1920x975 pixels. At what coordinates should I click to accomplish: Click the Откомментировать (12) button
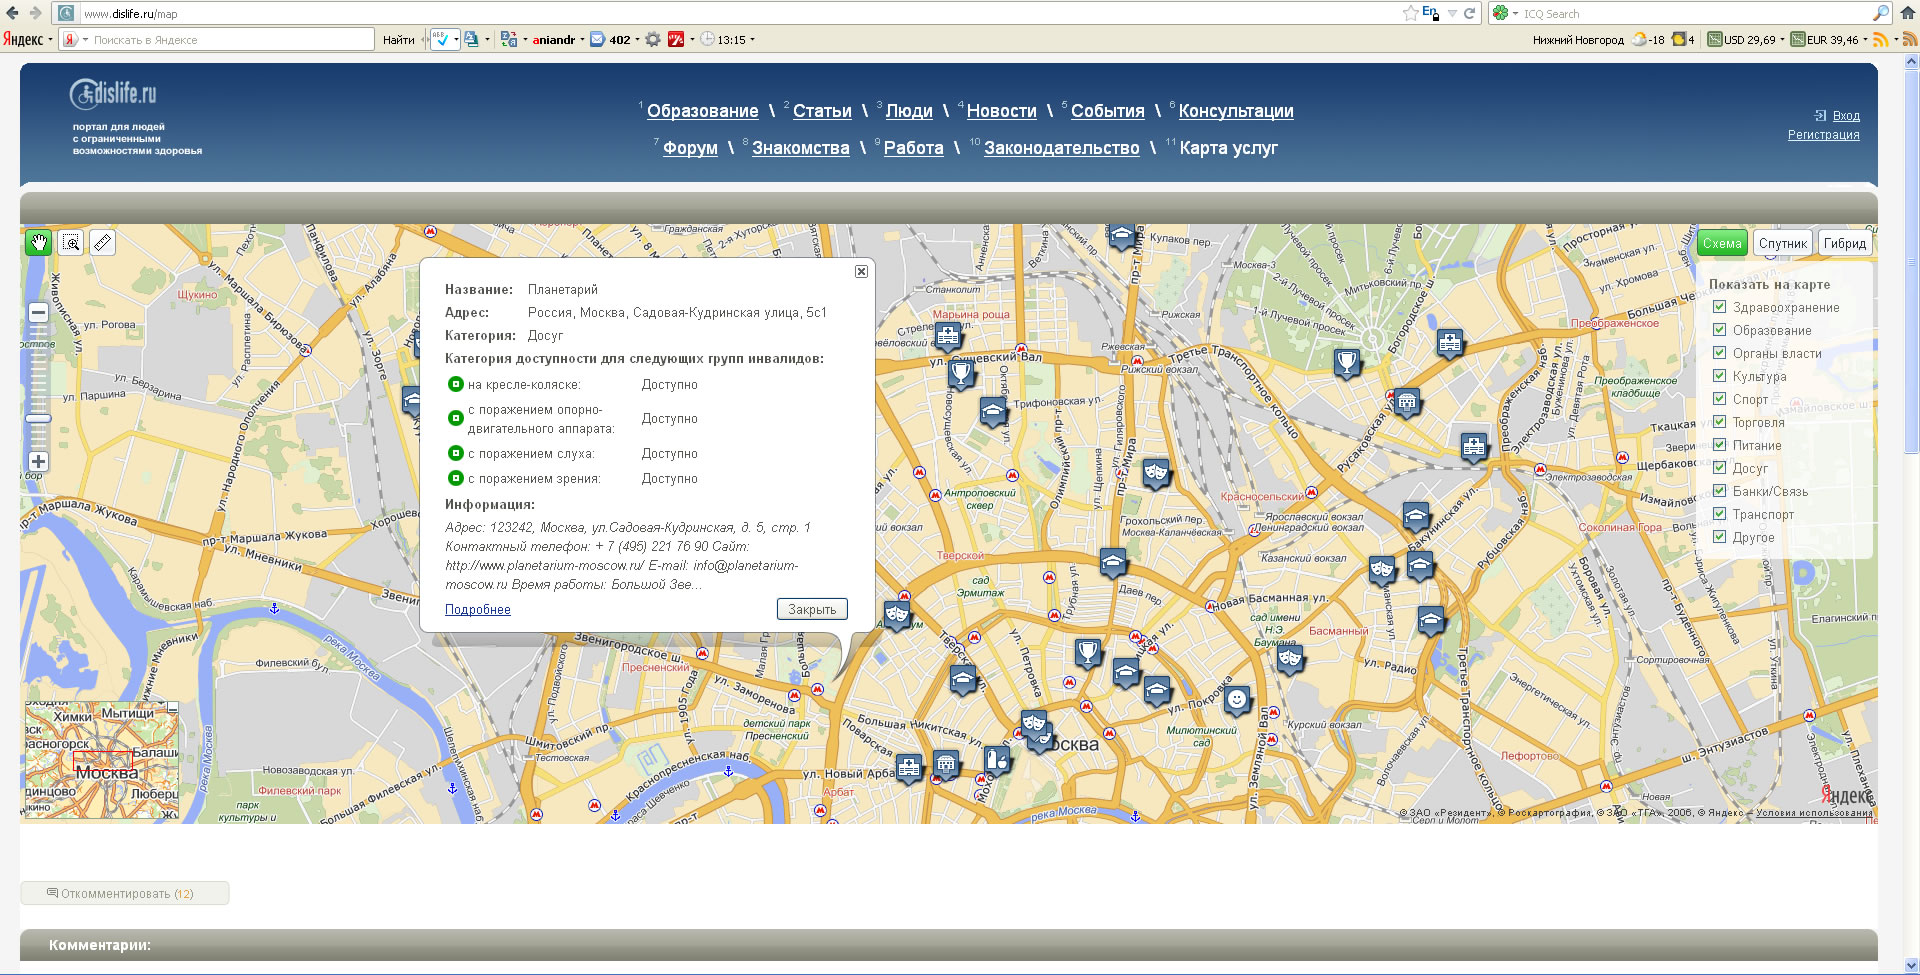(125, 893)
